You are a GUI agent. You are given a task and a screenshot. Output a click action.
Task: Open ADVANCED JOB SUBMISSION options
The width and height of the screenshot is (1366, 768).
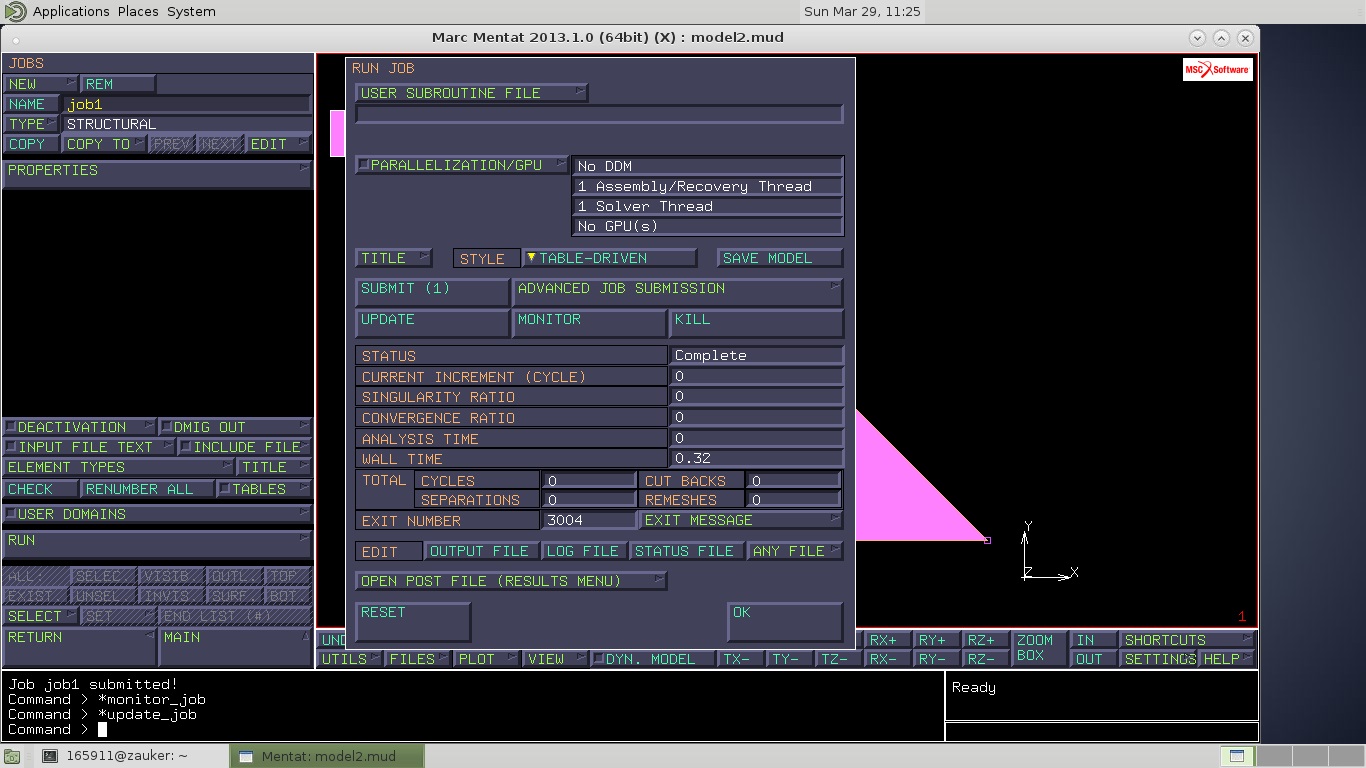coord(678,292)
